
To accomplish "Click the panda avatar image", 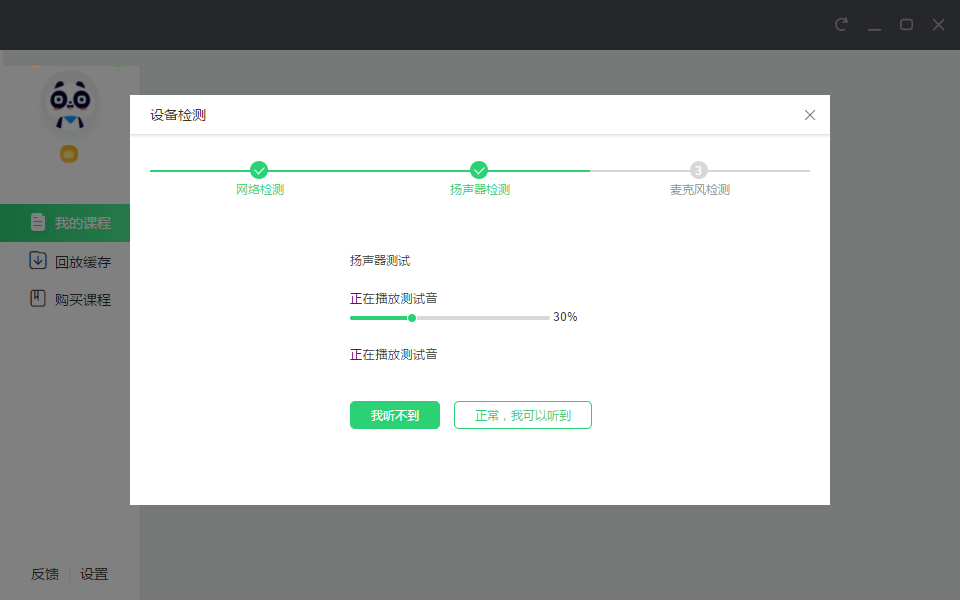I will click(x=68, y=100).
